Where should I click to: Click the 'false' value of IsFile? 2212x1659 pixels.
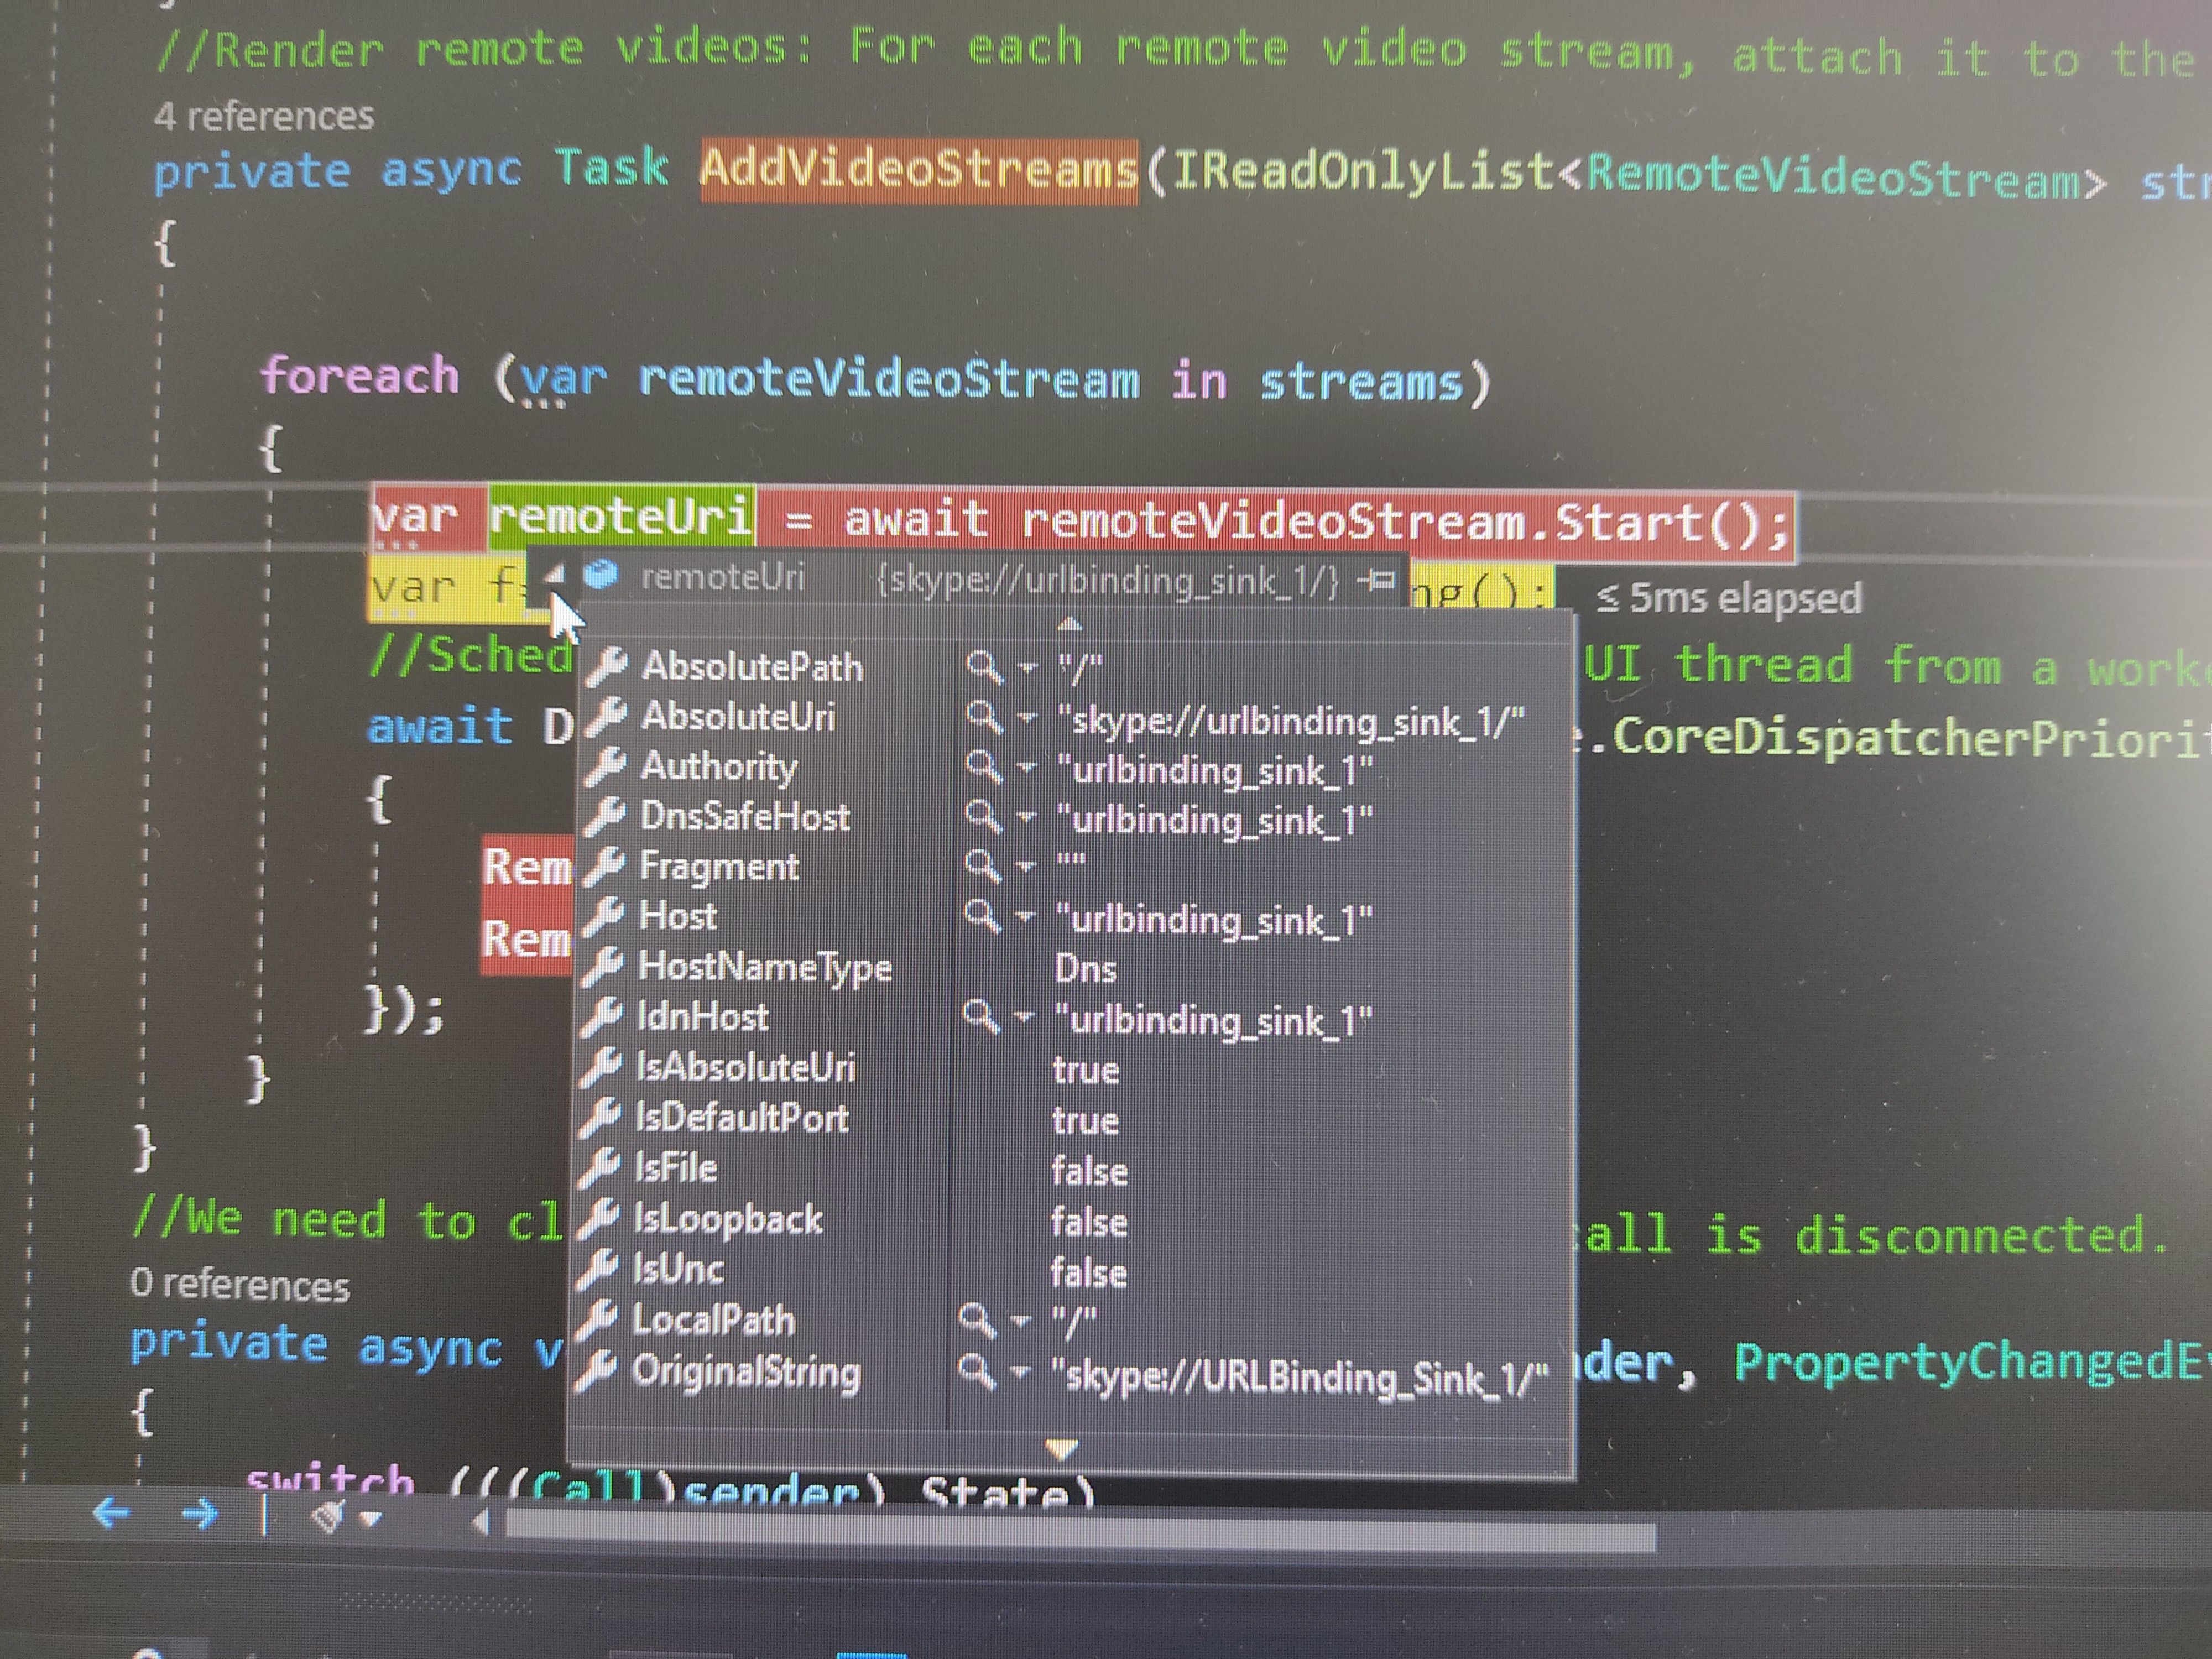1089,1172
